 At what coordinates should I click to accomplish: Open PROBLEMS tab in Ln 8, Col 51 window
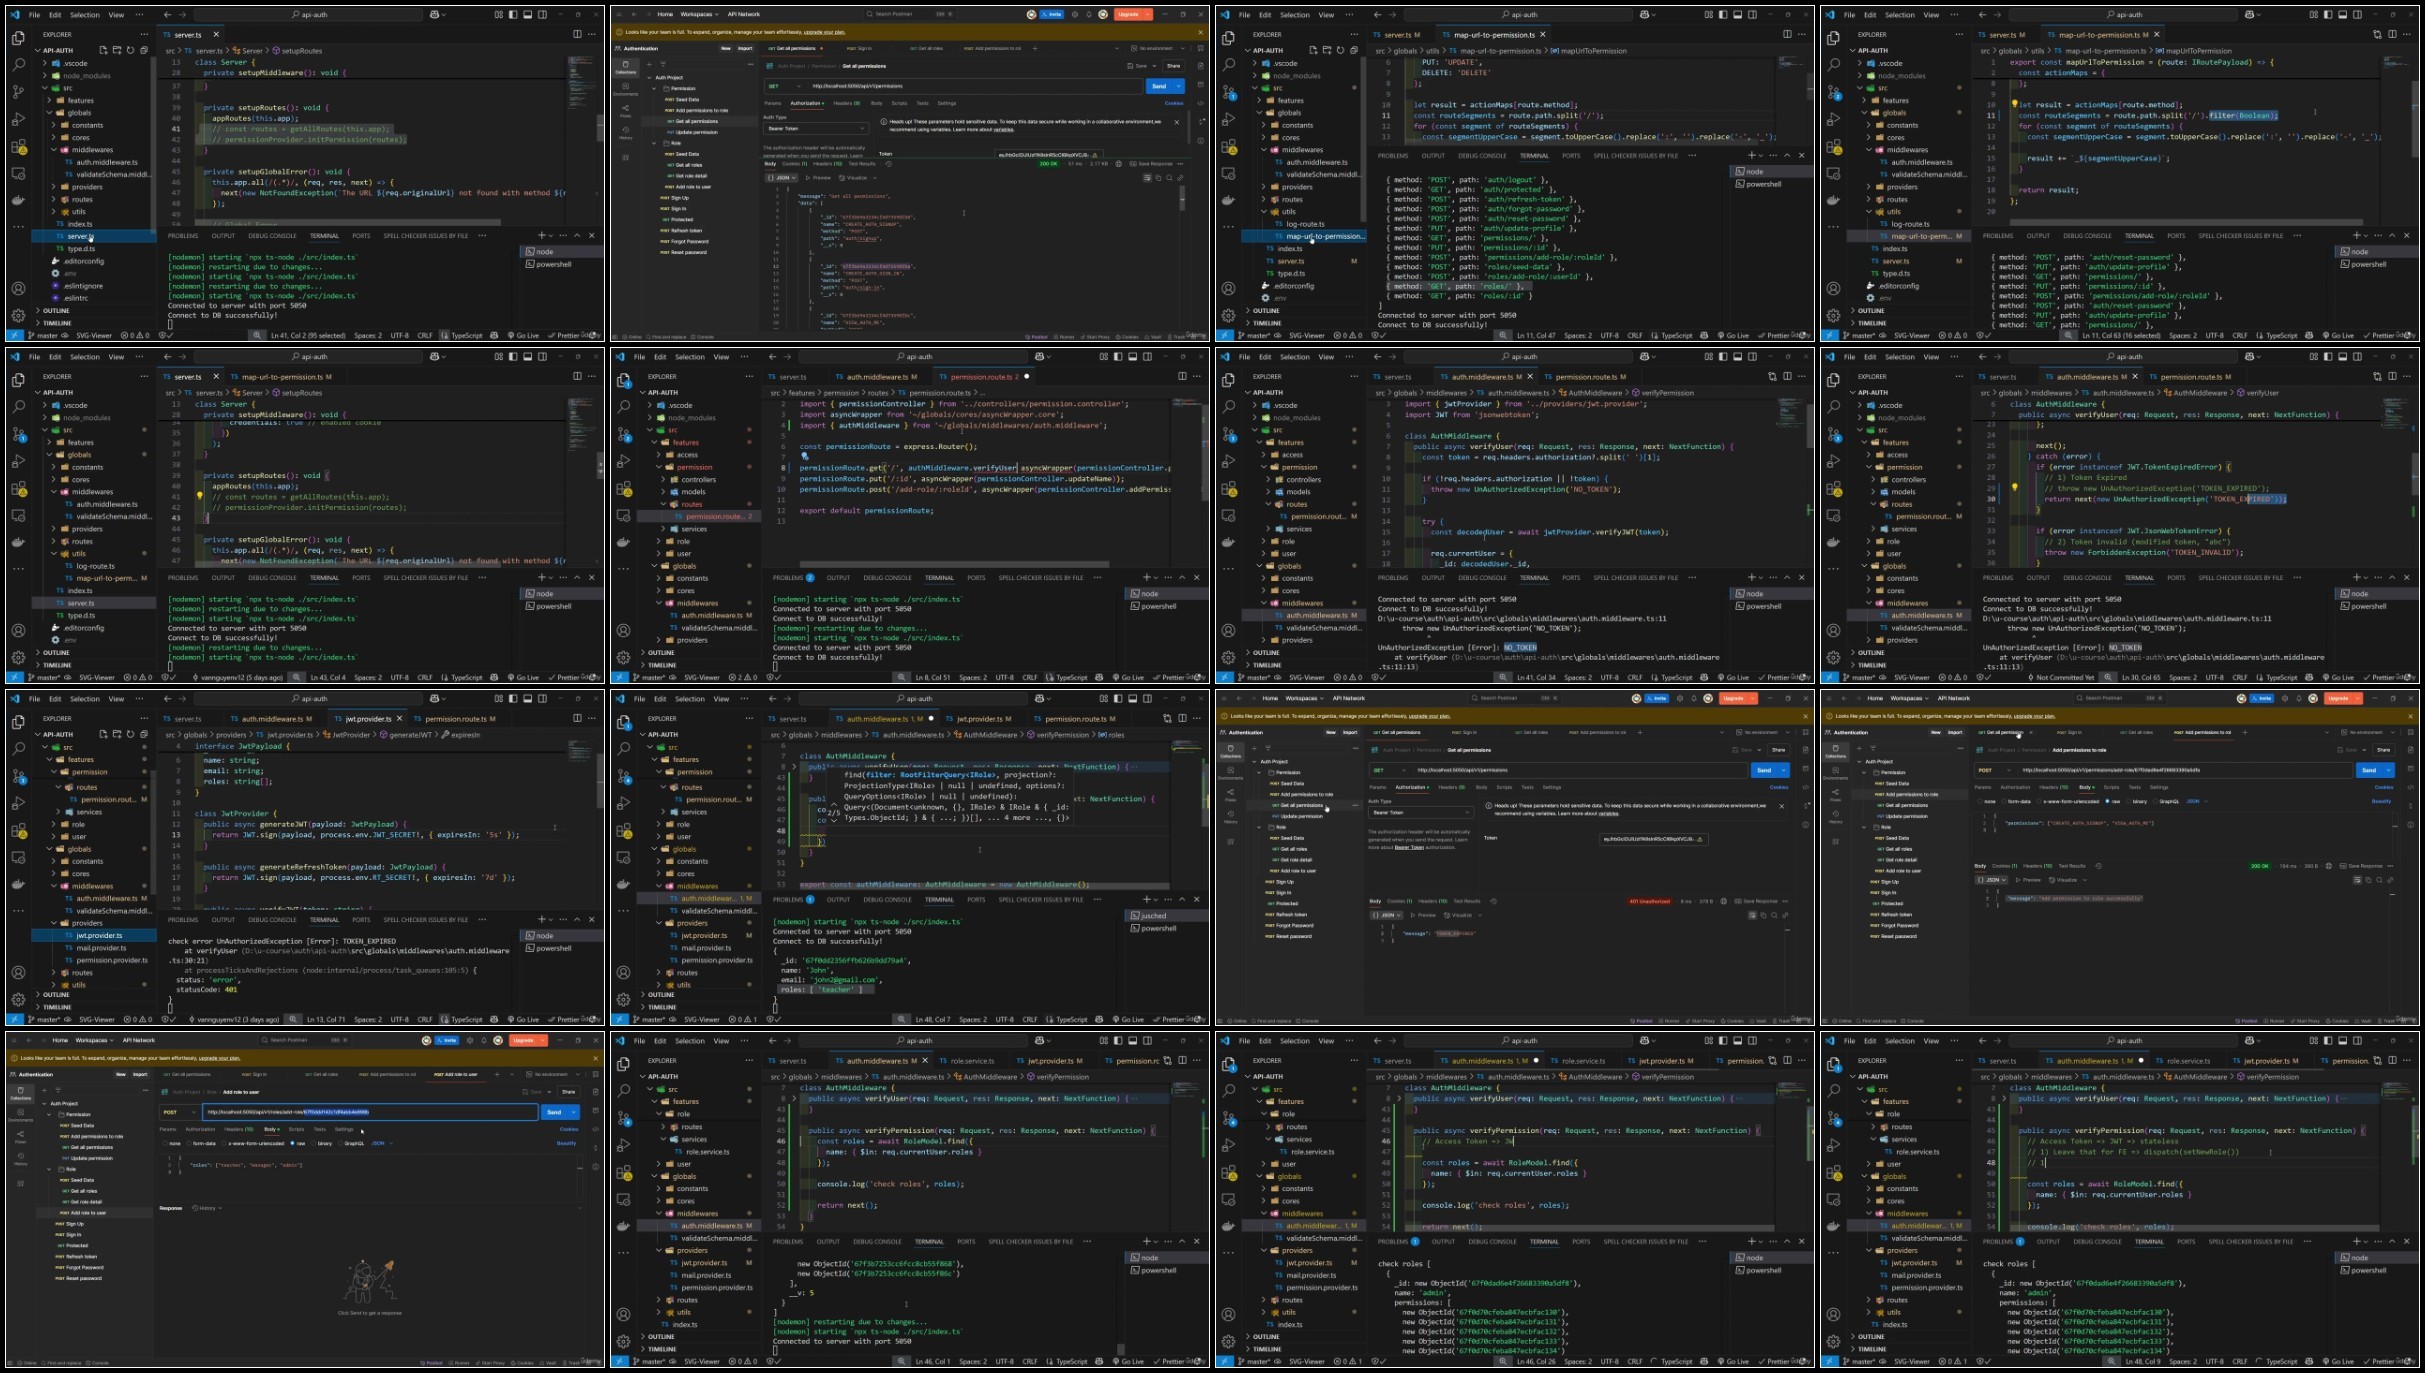coord(788,577)
